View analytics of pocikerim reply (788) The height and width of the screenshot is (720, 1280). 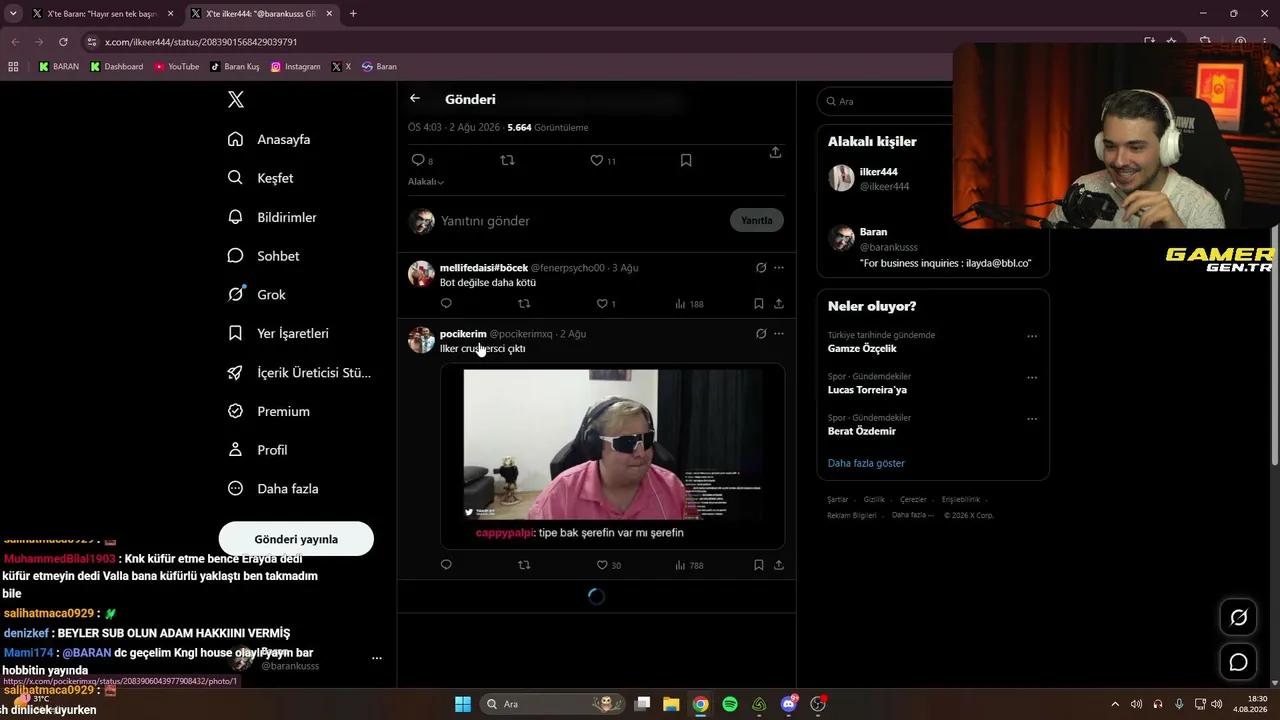[689, 565]
